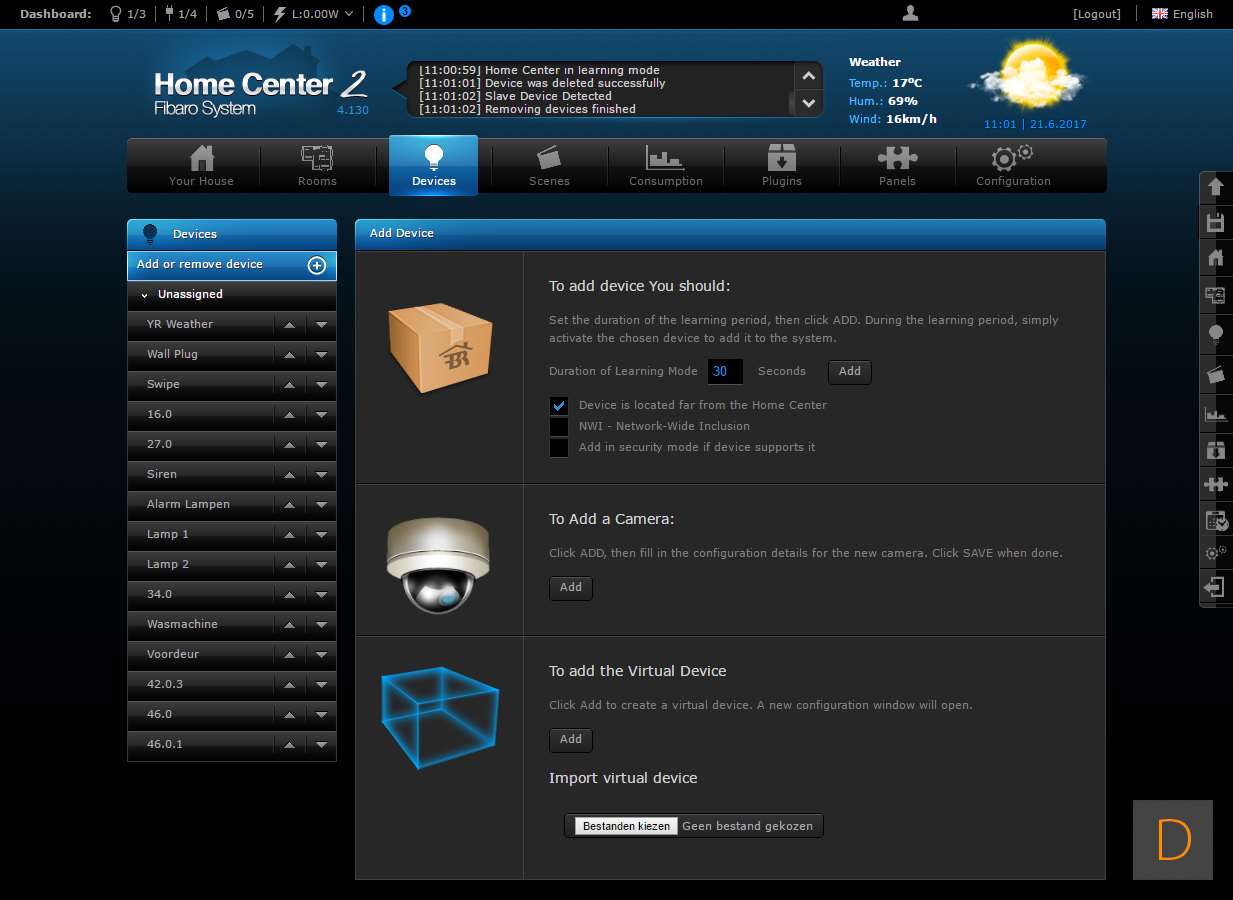Viewport: 1233px width, 900px height.
Task: Click Add button next to learning mode duration
Action: point(849,371)
